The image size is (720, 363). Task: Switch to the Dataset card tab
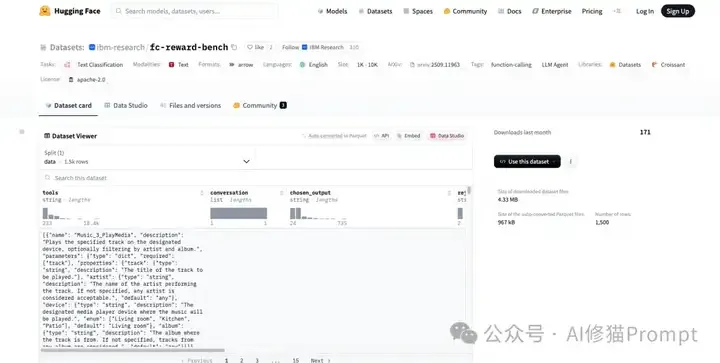pyautogui.click(x=68, y=106)
